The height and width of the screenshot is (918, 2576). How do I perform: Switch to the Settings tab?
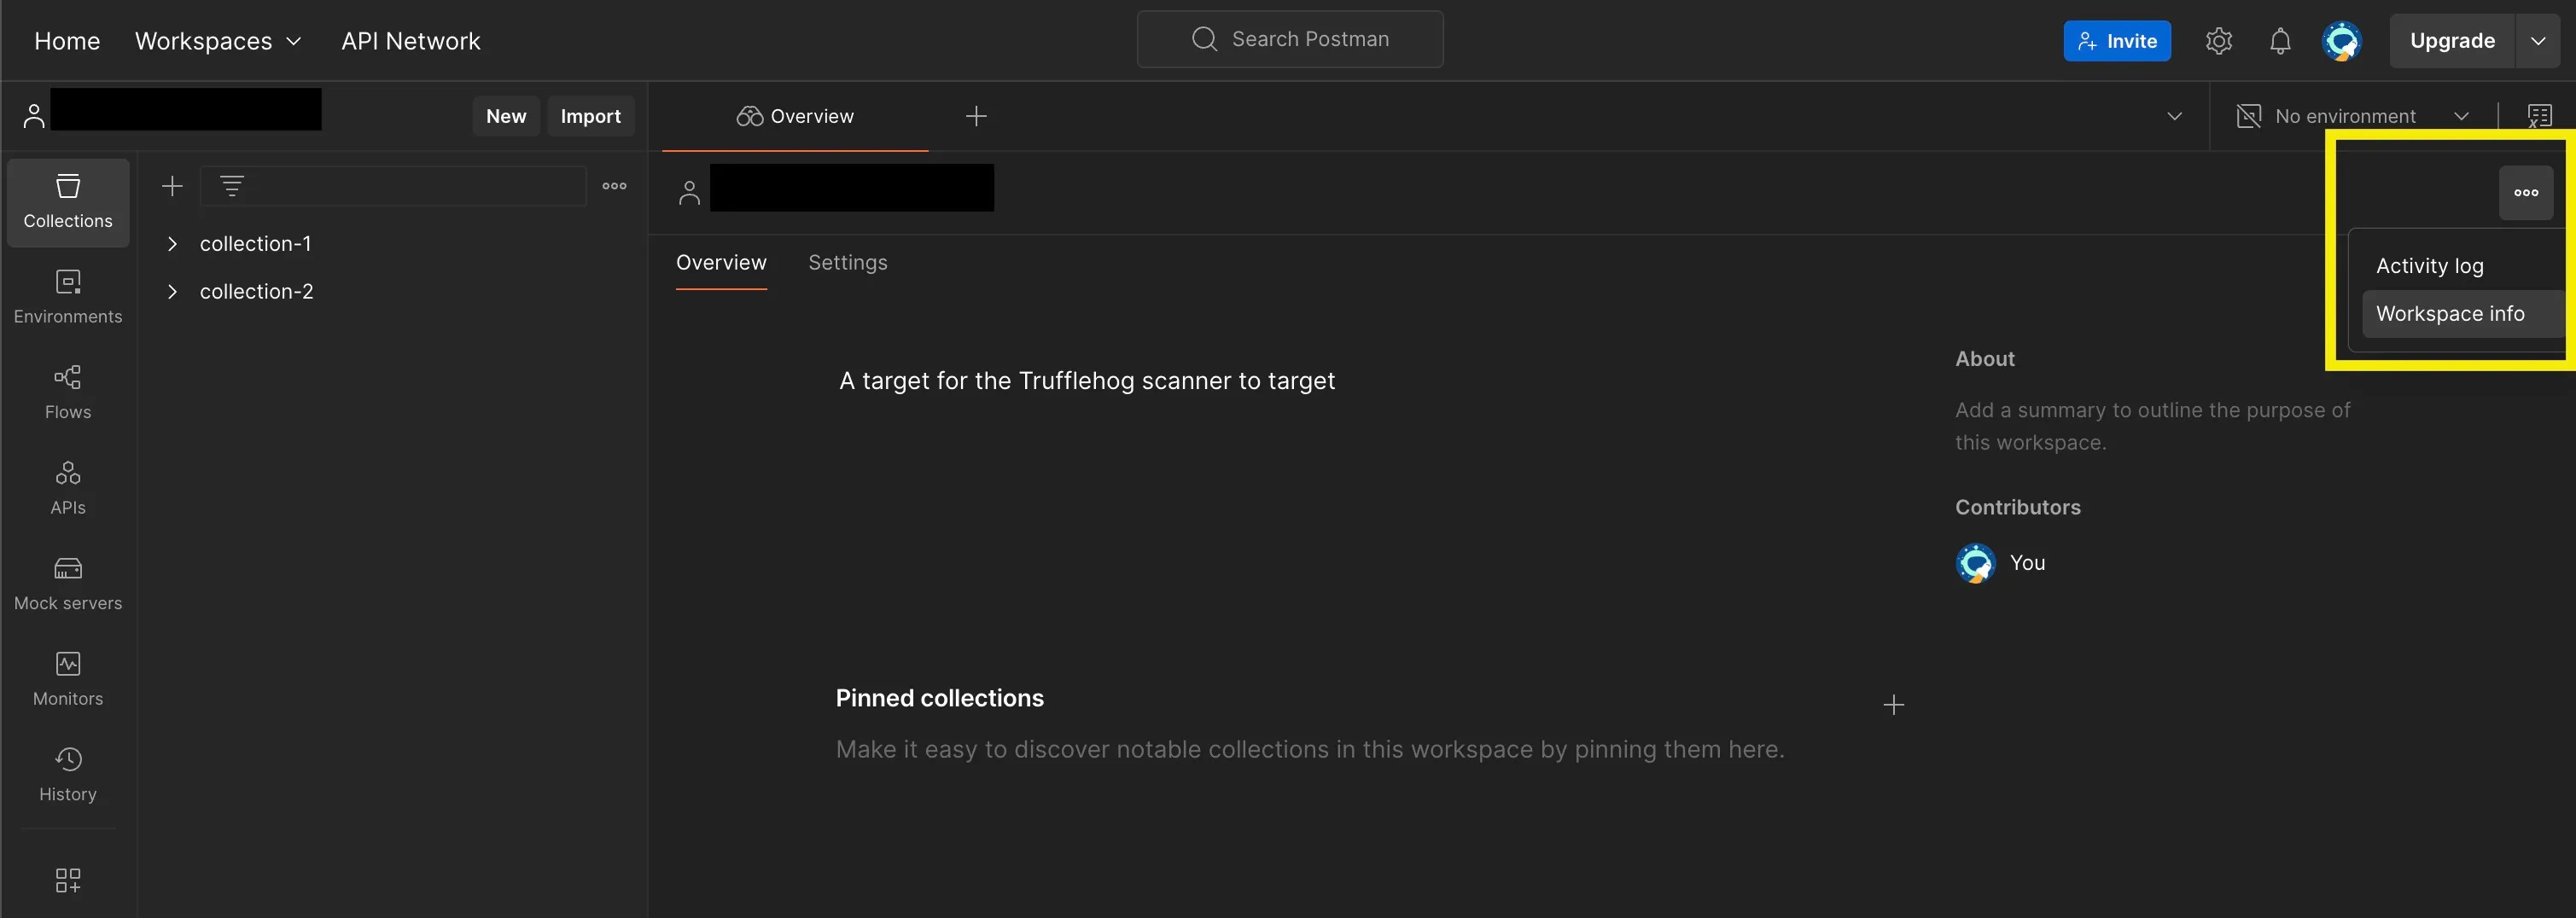coord(847,262)
